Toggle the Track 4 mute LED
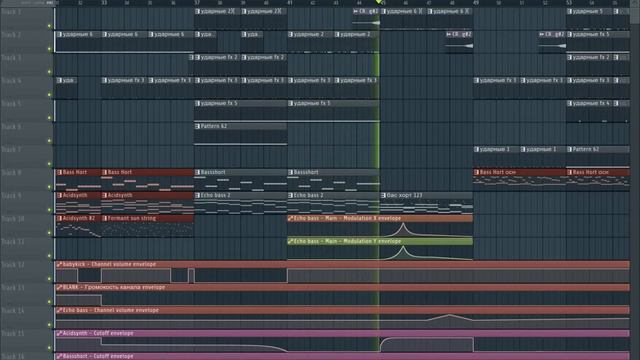This screenshot has height=360, width=640. click(50, 95)
